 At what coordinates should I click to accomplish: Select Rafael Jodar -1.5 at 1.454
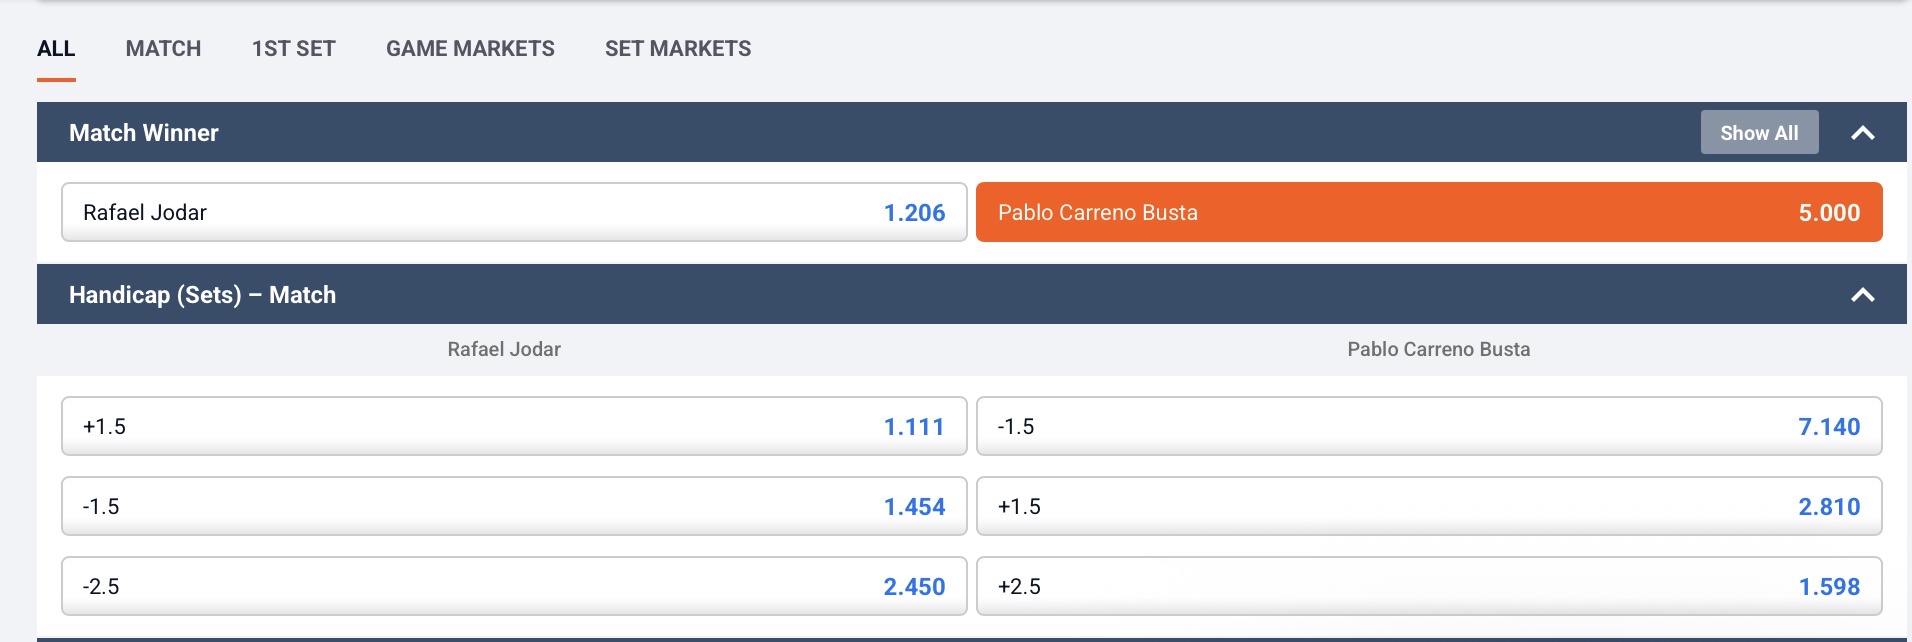pos(514,506)
